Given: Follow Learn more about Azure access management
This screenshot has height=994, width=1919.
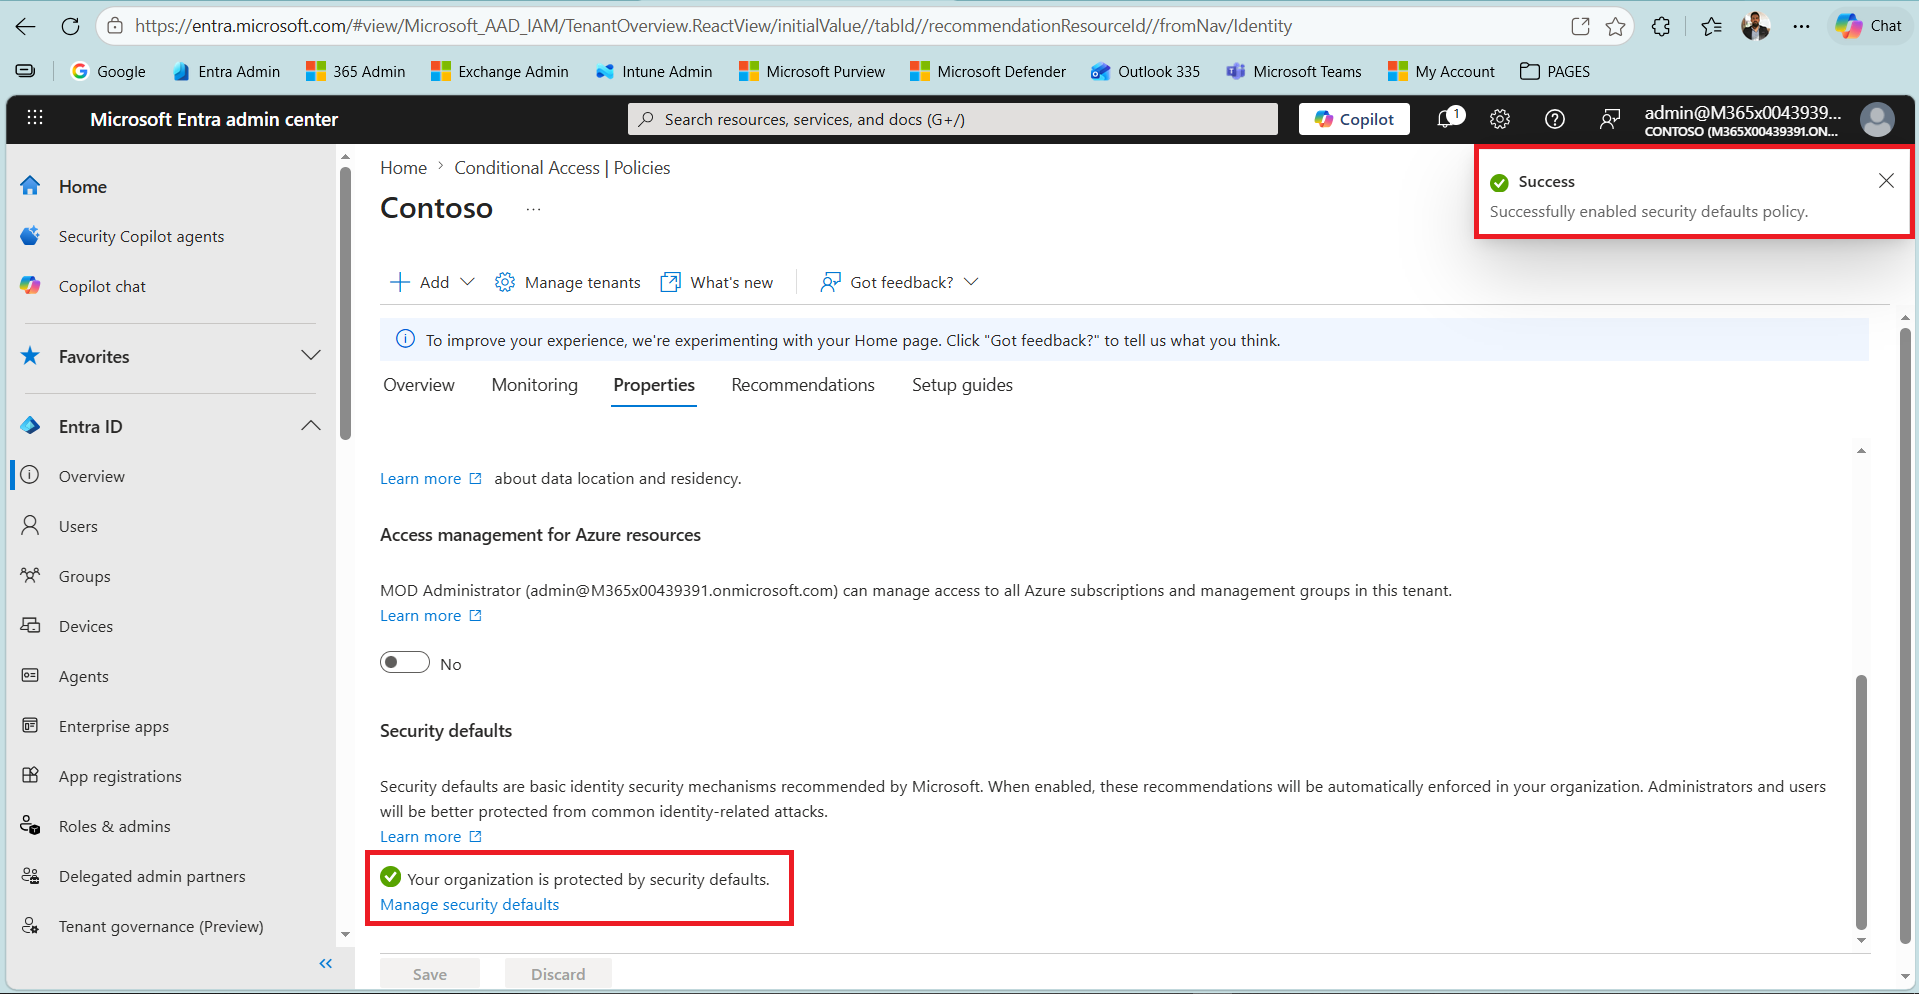Looking at the screenshot, I should point(431,615).
